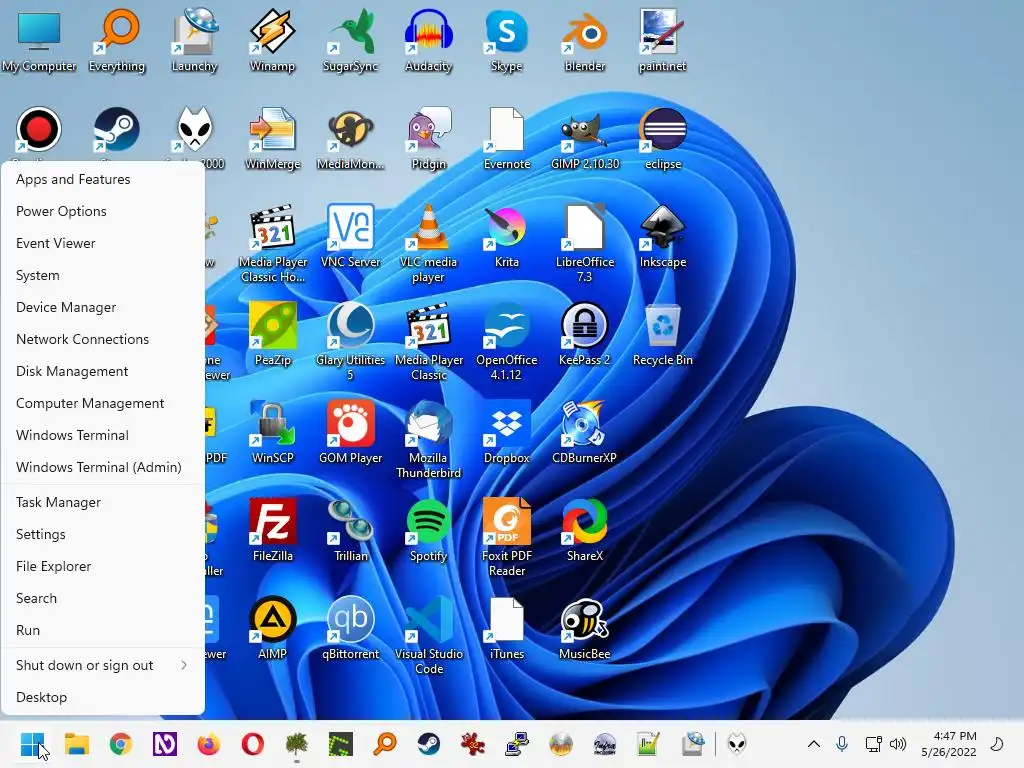Select Disk Management in the menu

(103, 372)
